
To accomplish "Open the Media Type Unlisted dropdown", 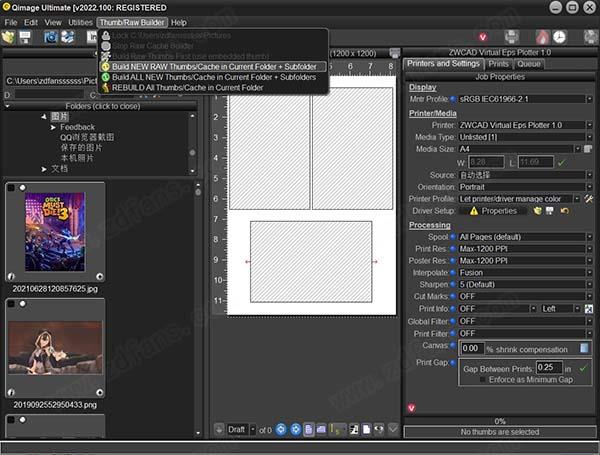I will point(589,137).
